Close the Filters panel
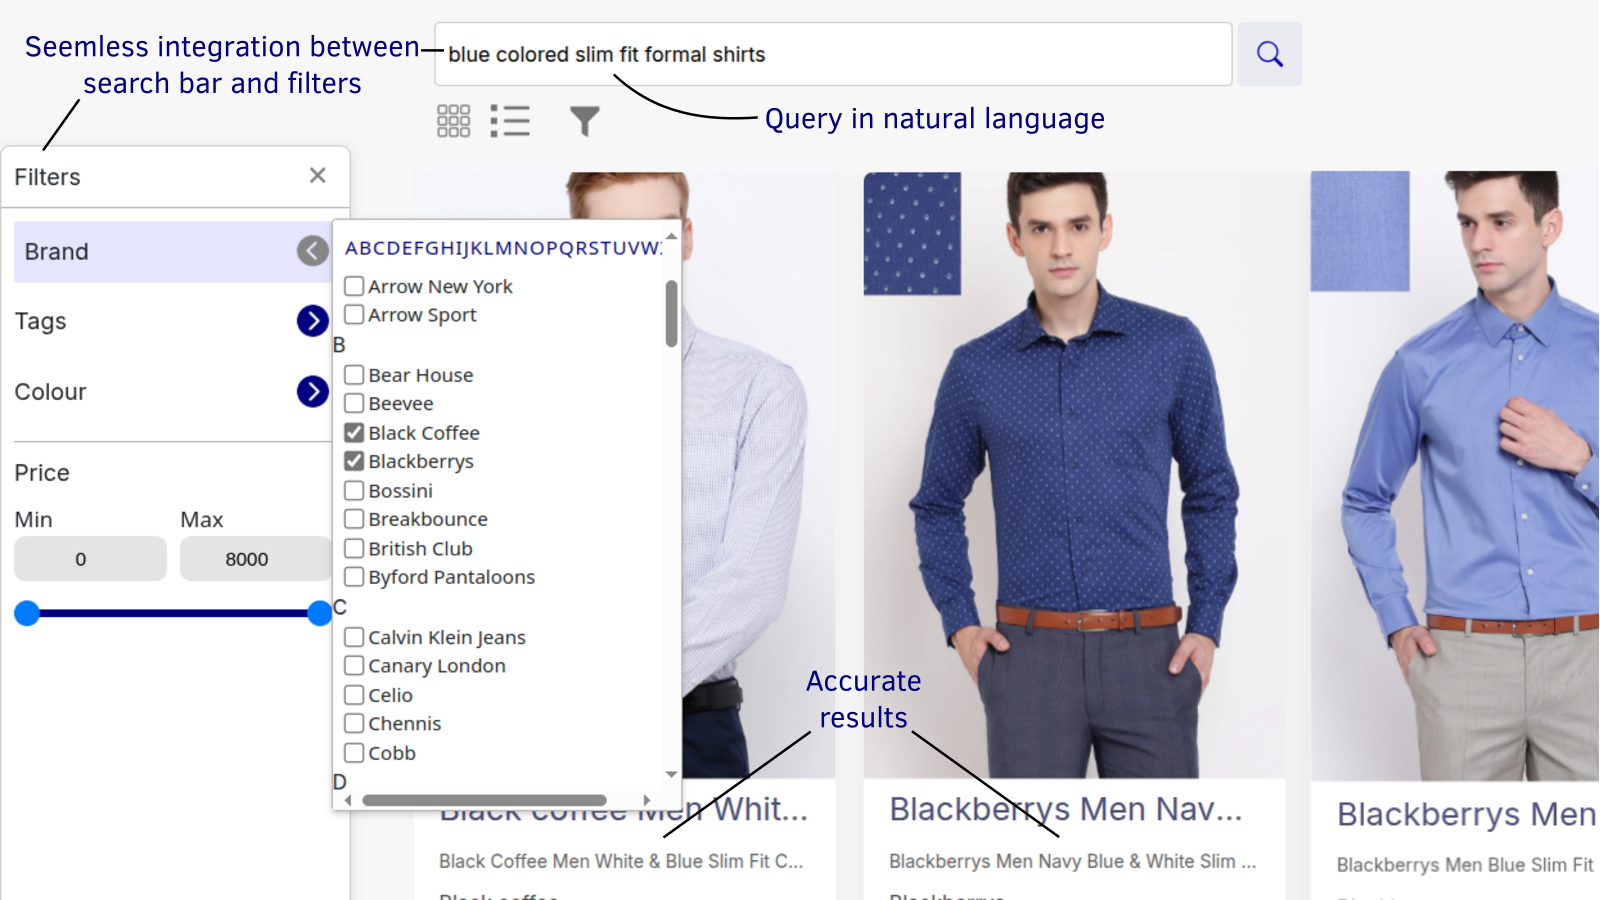 coord(318,176)
